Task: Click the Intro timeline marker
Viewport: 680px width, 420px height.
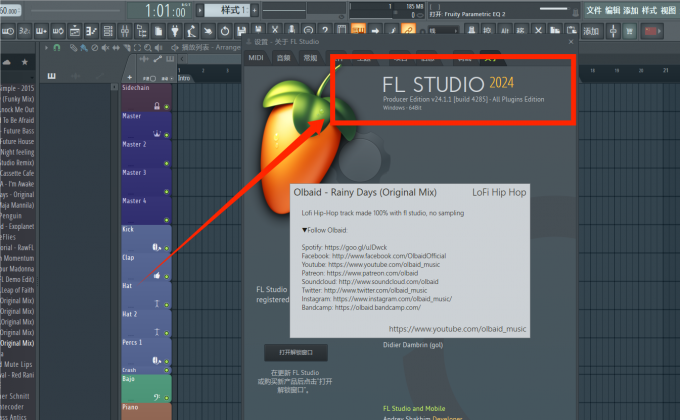Action: pos(184,78)
